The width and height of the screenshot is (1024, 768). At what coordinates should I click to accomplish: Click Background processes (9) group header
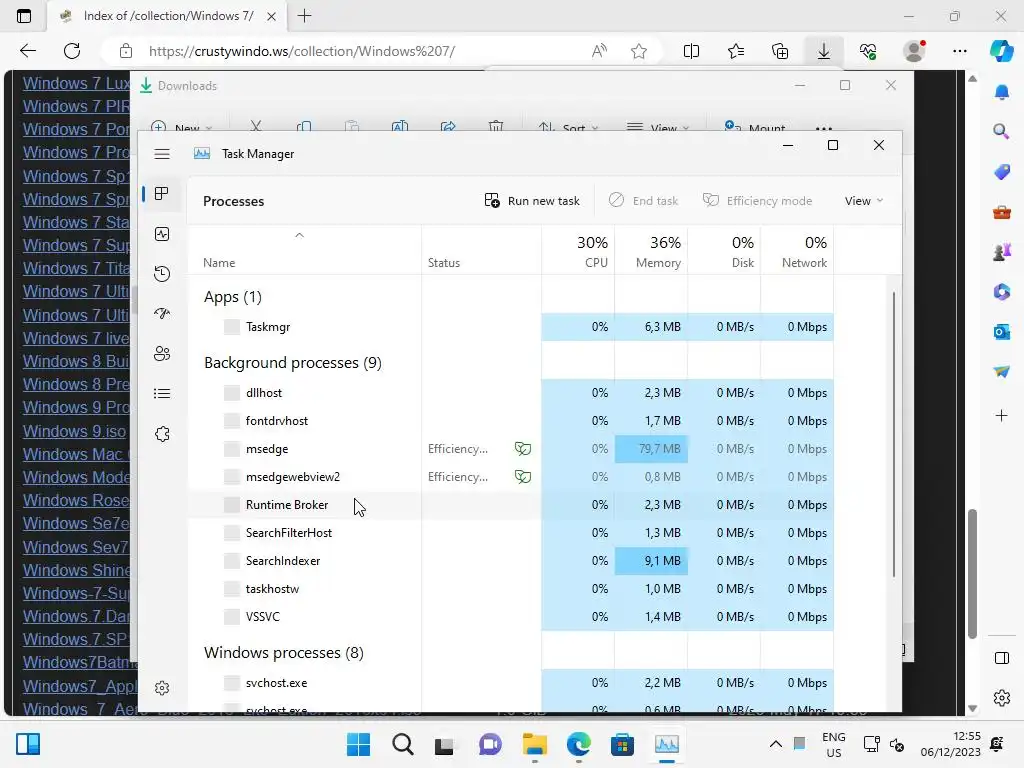point(293,363)
